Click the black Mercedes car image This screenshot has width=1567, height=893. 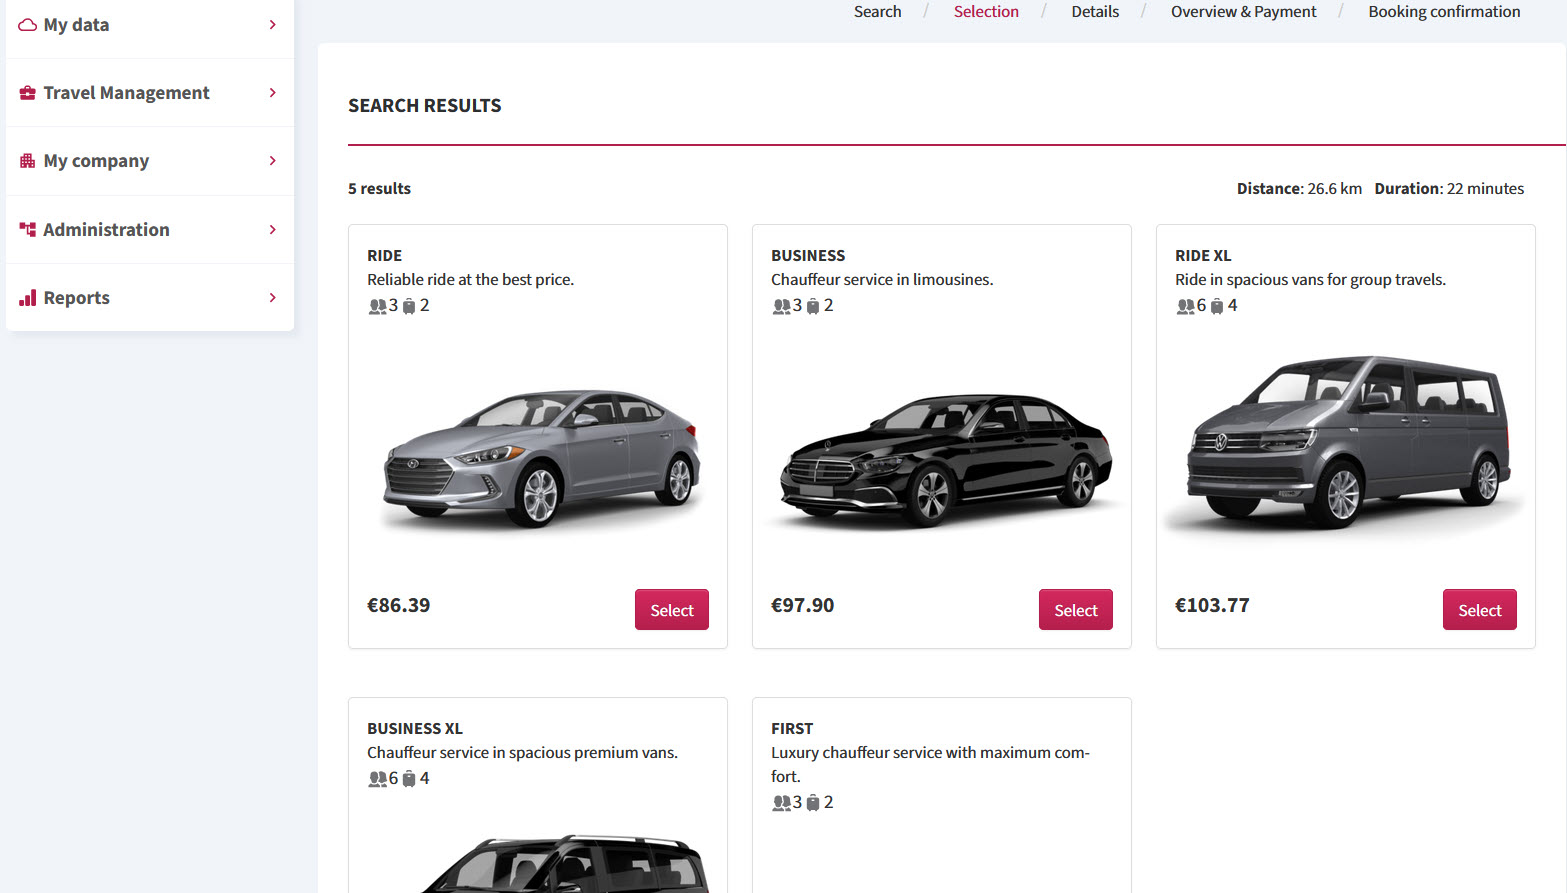coord(945,461)
